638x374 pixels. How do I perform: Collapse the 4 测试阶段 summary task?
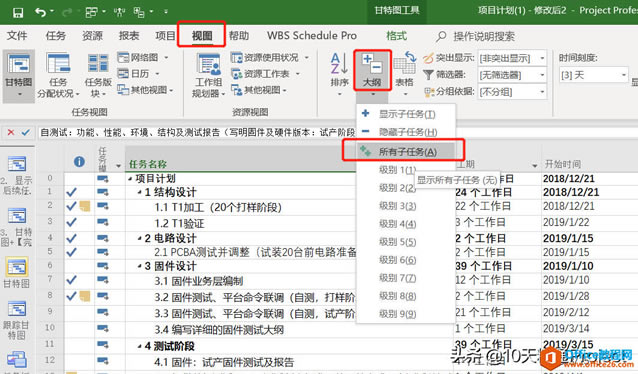pyautogui.click(x=139, y=346)
